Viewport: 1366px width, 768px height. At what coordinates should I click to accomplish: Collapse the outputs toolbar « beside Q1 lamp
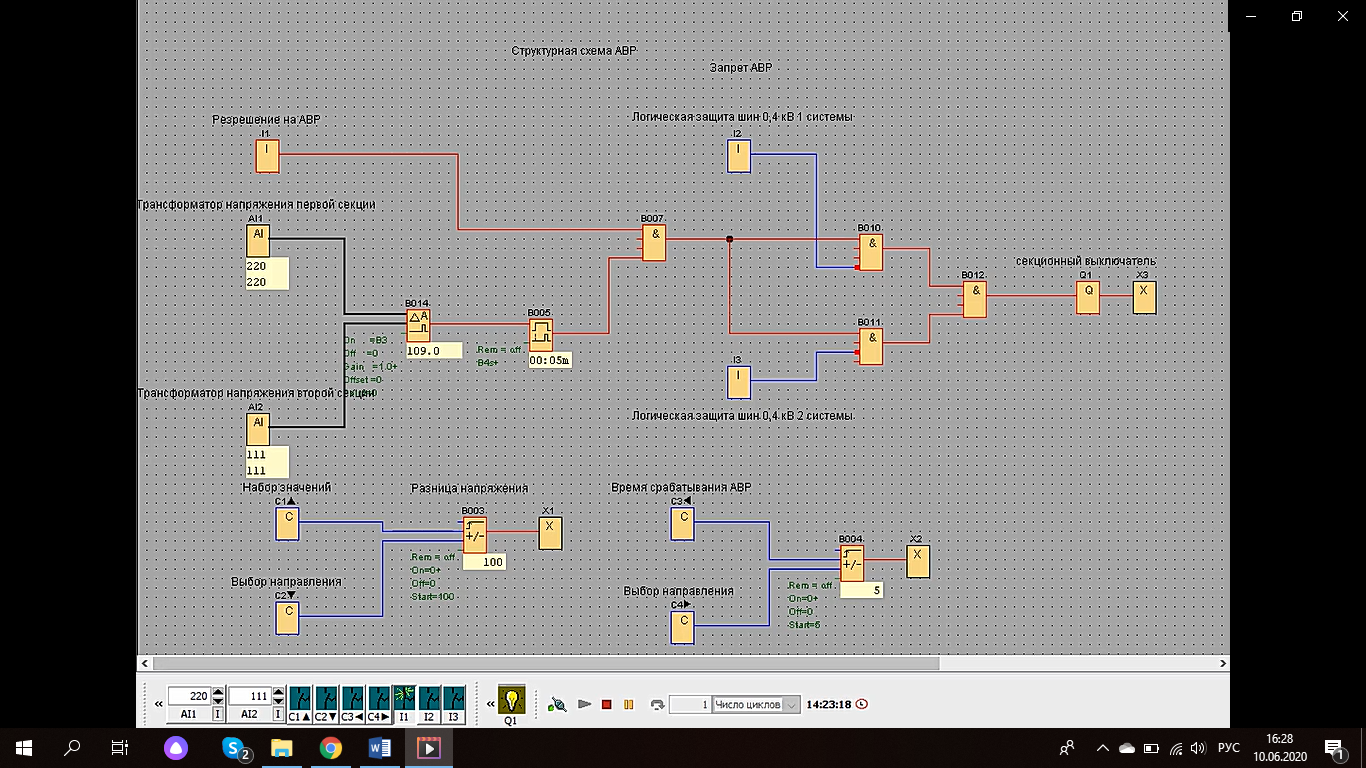pyautogui.click(x=489, y=704)
